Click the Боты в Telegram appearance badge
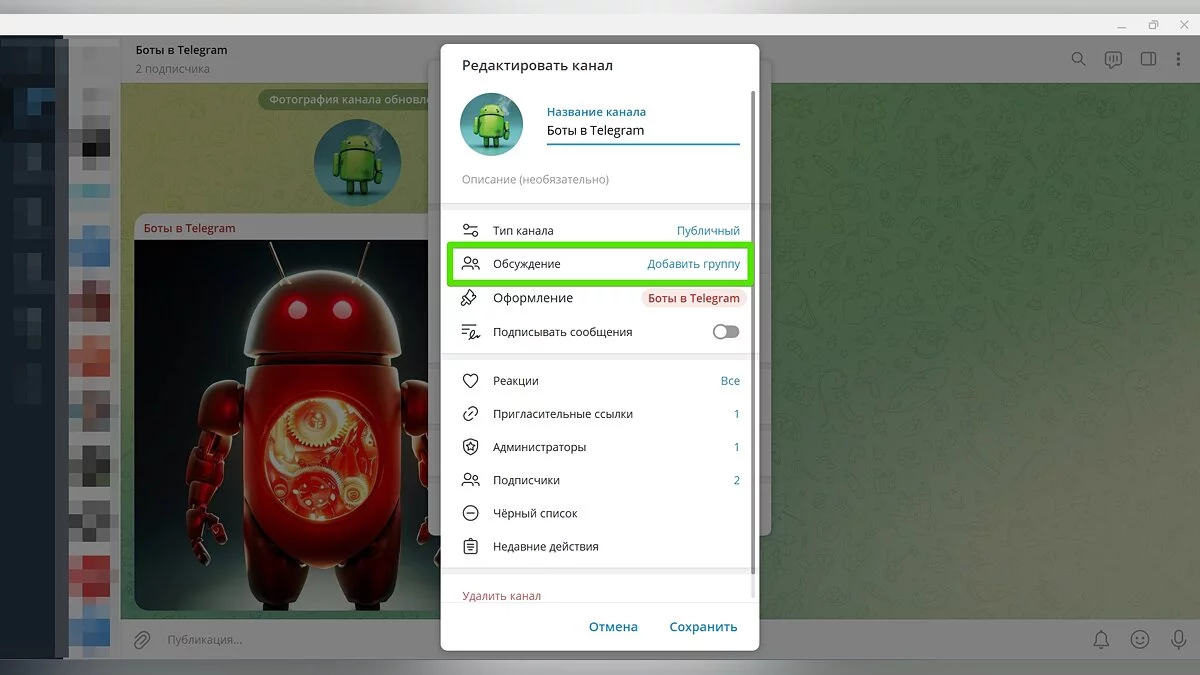This screenshot has width=1200, height=675. pyautogui.click(x=693, y=298)
